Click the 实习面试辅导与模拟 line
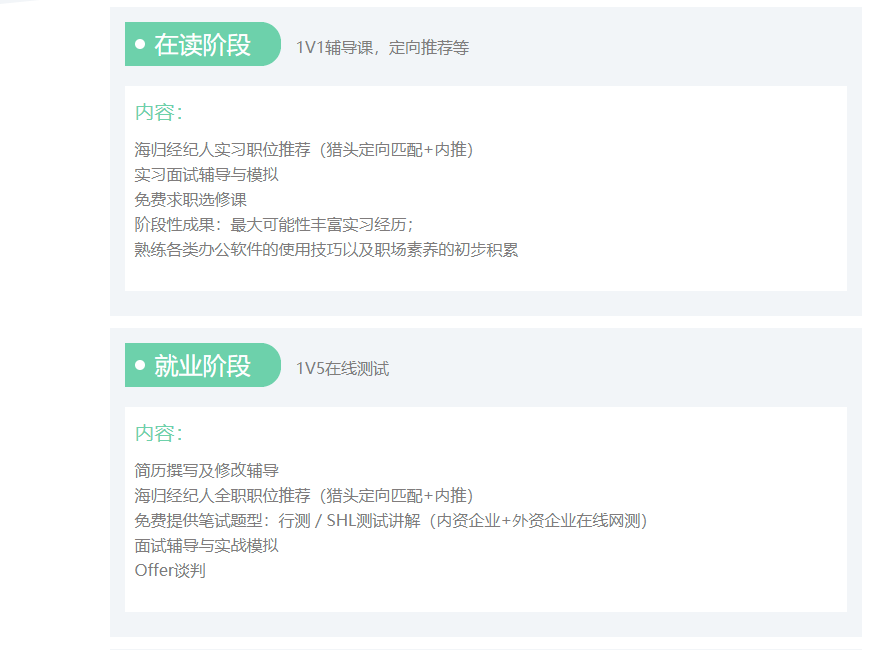Viewport: 878px width, 650px height. (206, 175)
